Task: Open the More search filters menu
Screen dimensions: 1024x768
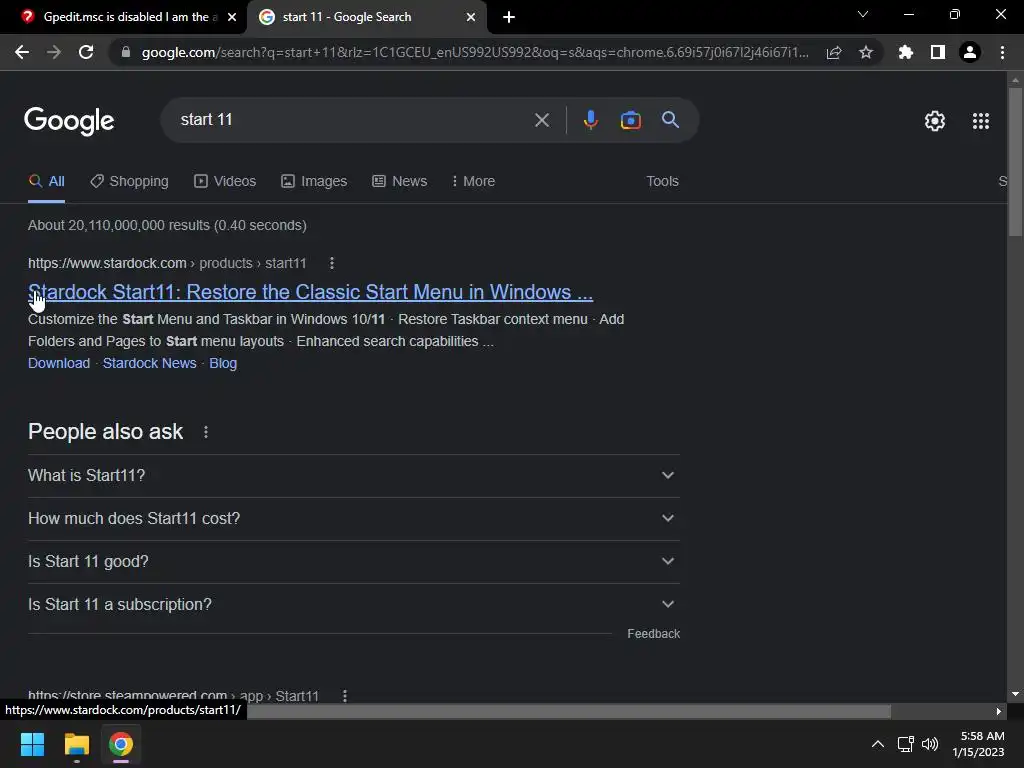Action: [x=473, y=181]
